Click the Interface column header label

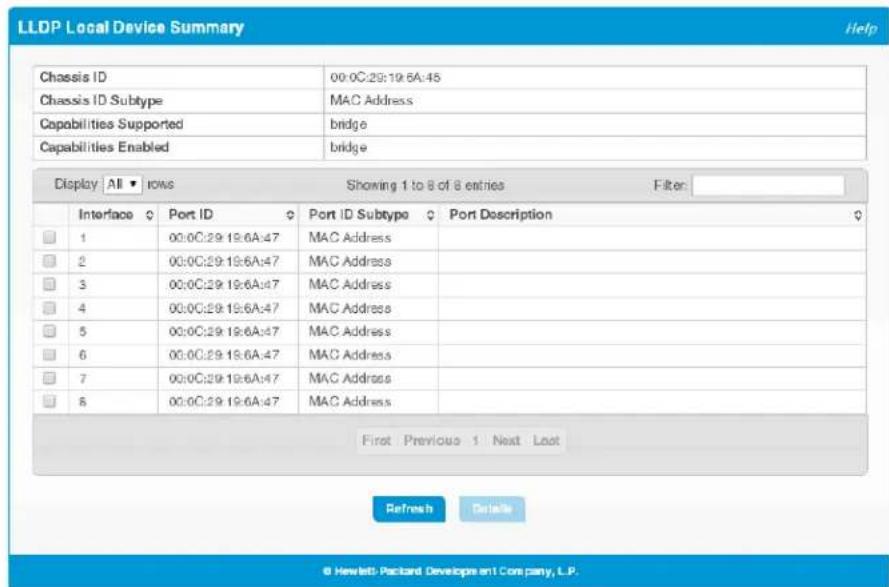pyautogui.click(x=105, y=215)
